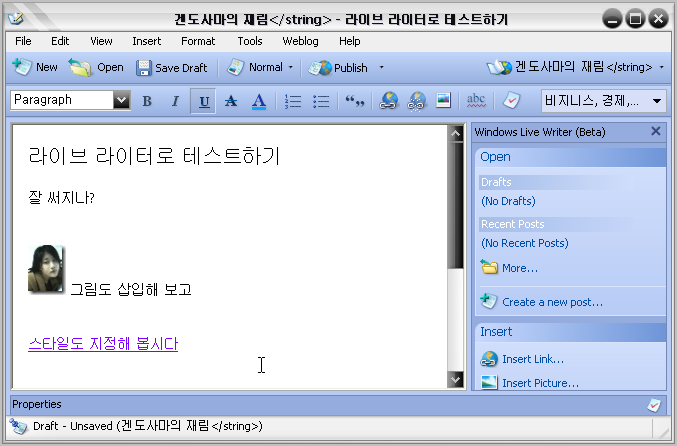Open the Paragraph style dropdown
The image size is (677, 446).
pyautogui.click(x=121, y=100)
